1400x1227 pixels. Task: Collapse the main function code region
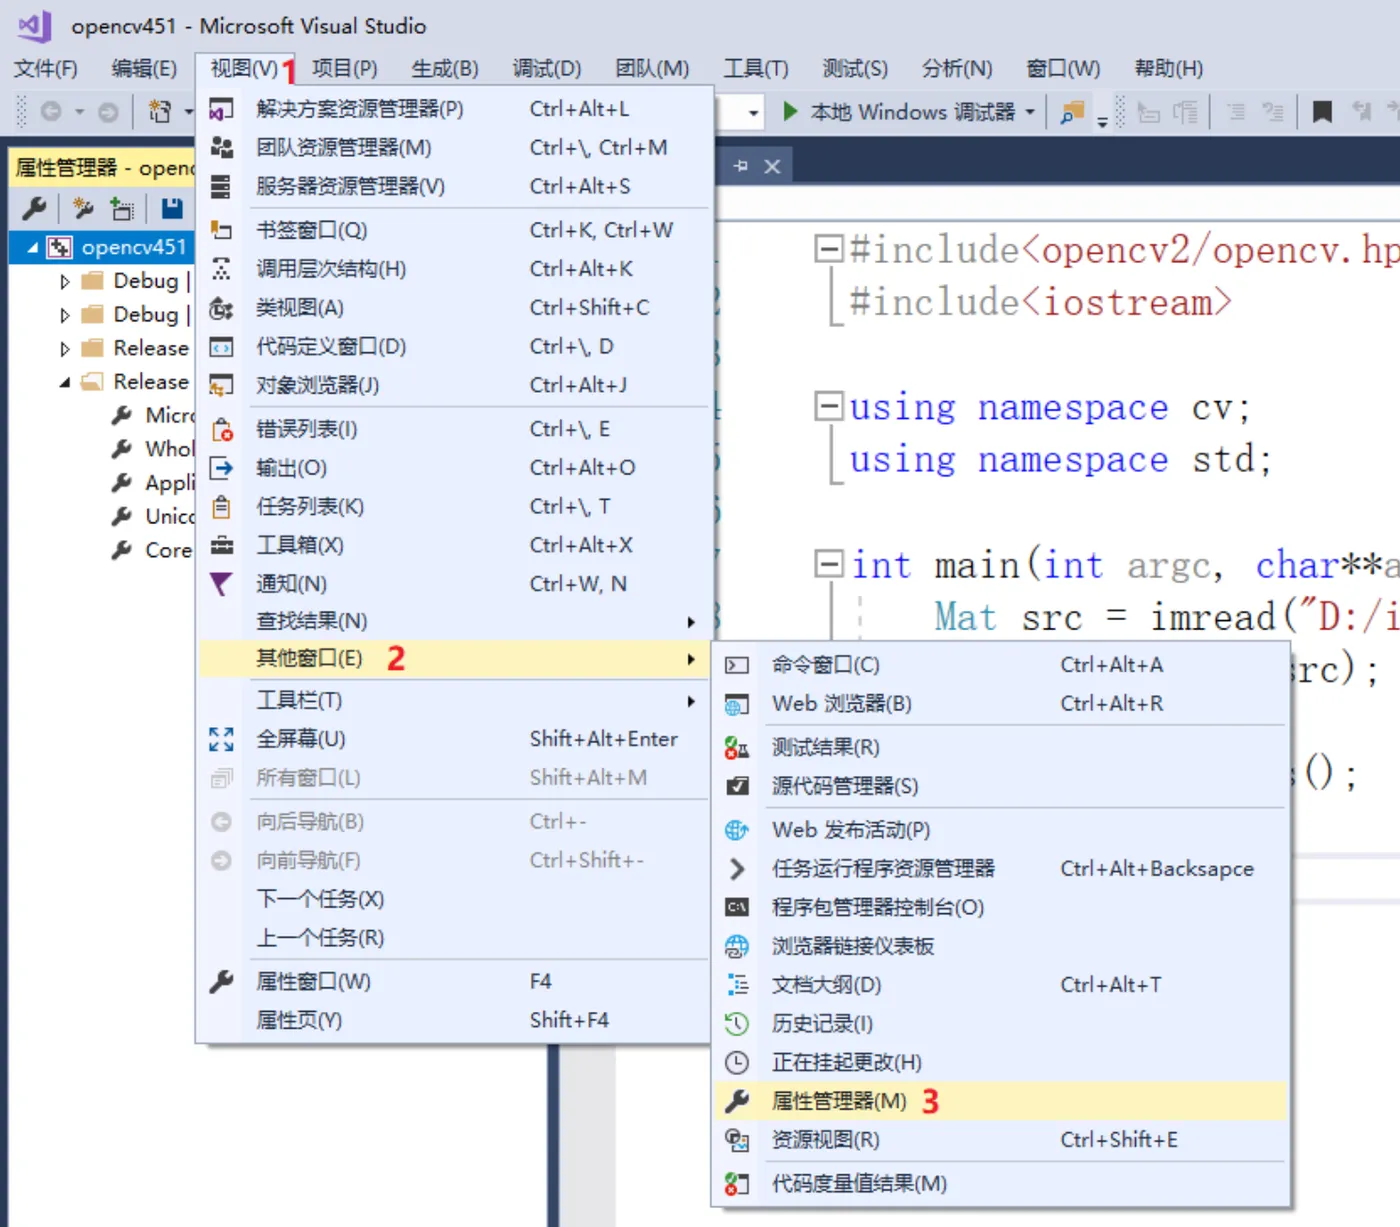(829, 564)
